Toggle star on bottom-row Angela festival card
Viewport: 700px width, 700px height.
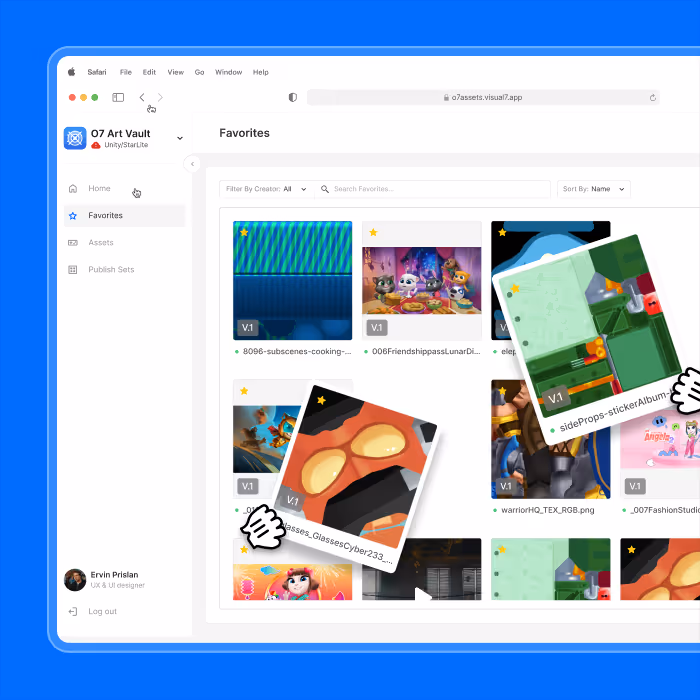click(x=244, y=550)
